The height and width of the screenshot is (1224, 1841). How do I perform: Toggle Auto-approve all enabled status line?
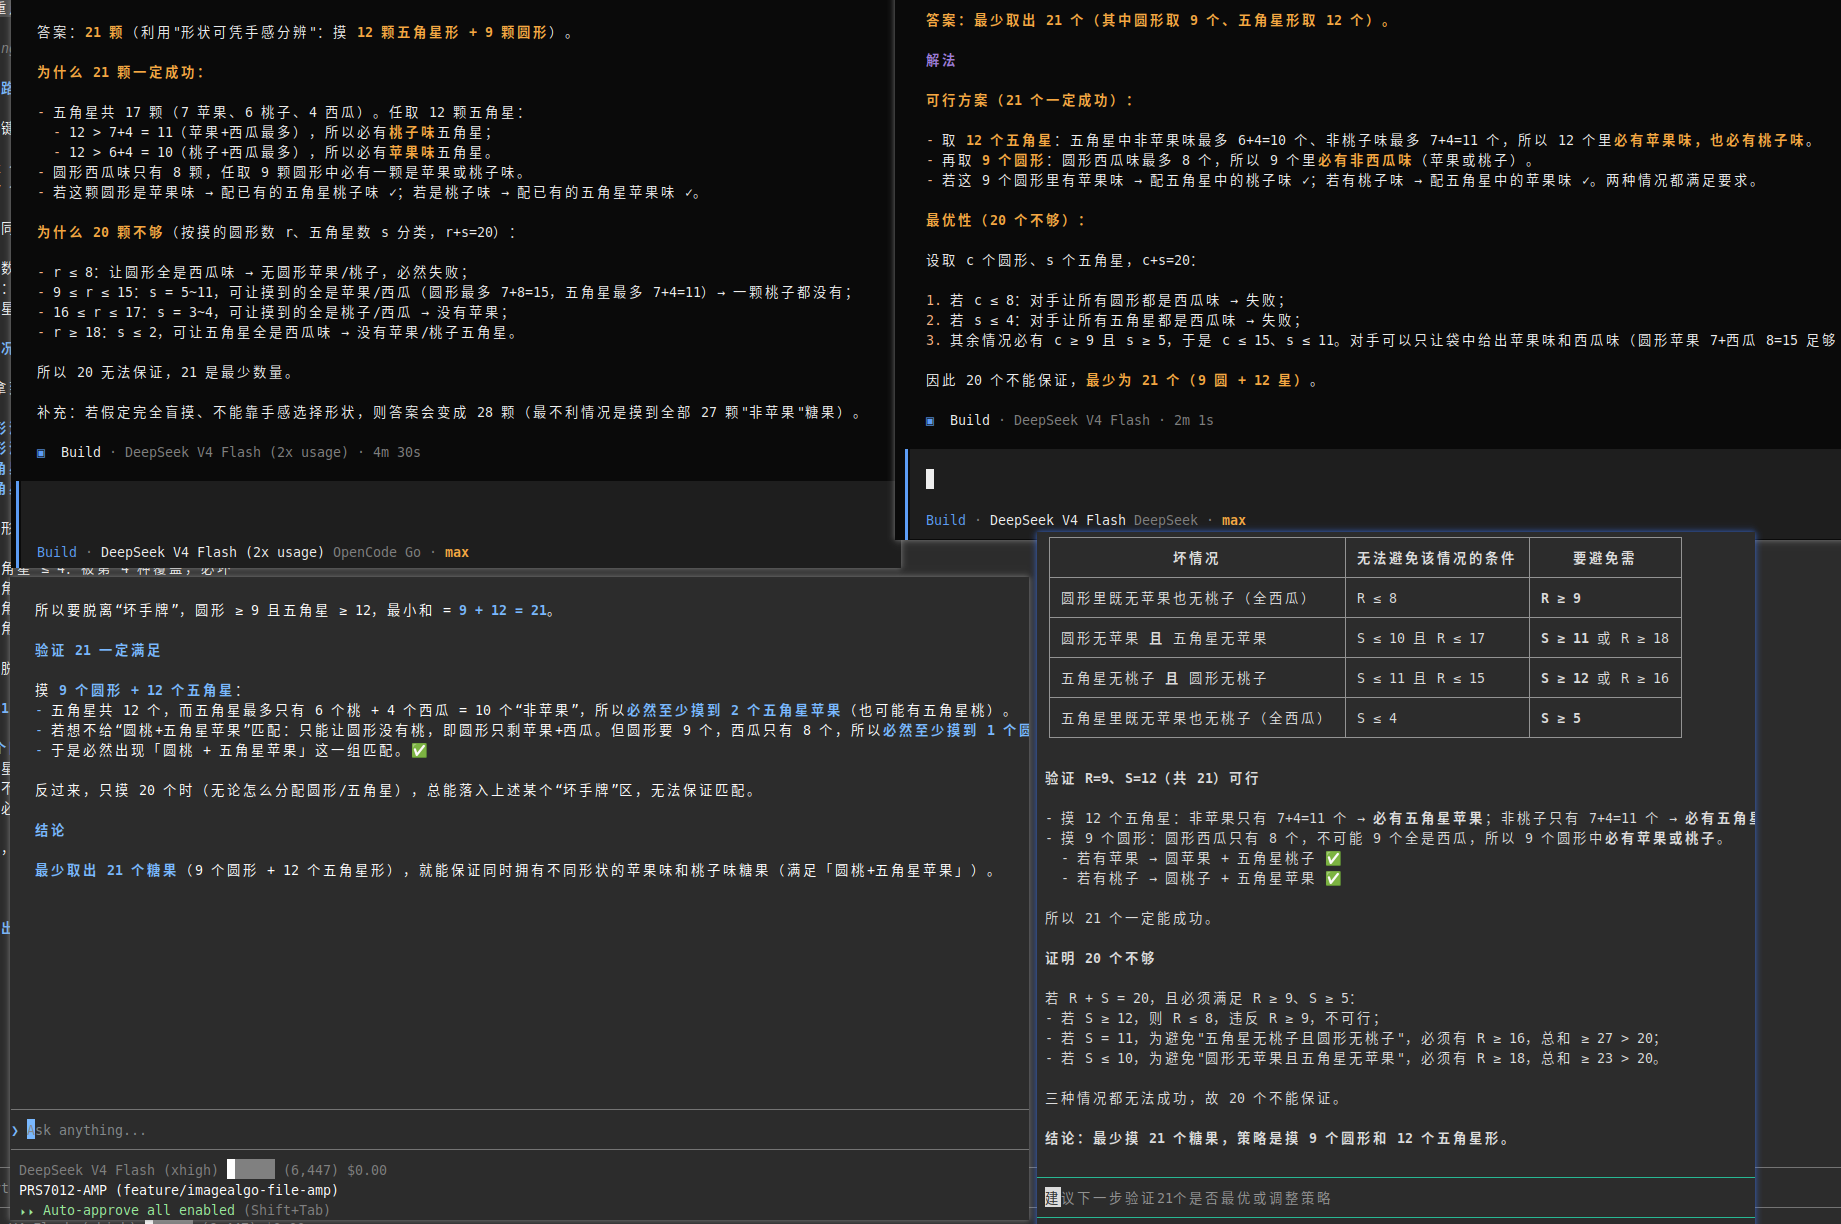tap(186, 1210)
